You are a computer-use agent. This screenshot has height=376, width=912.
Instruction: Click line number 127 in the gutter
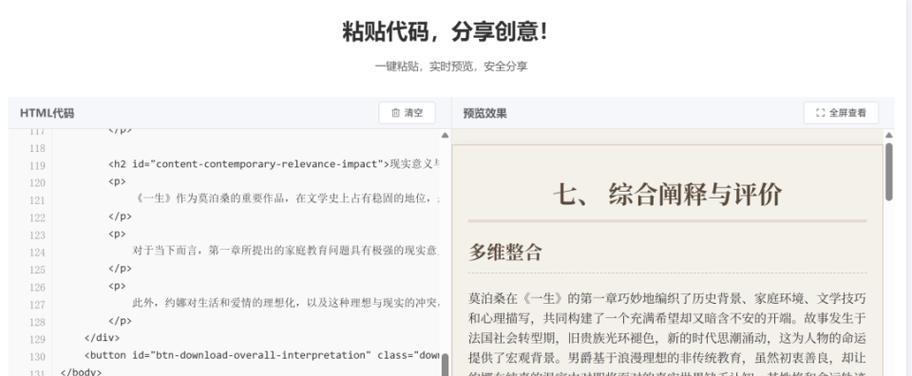(x=37, y=304)
